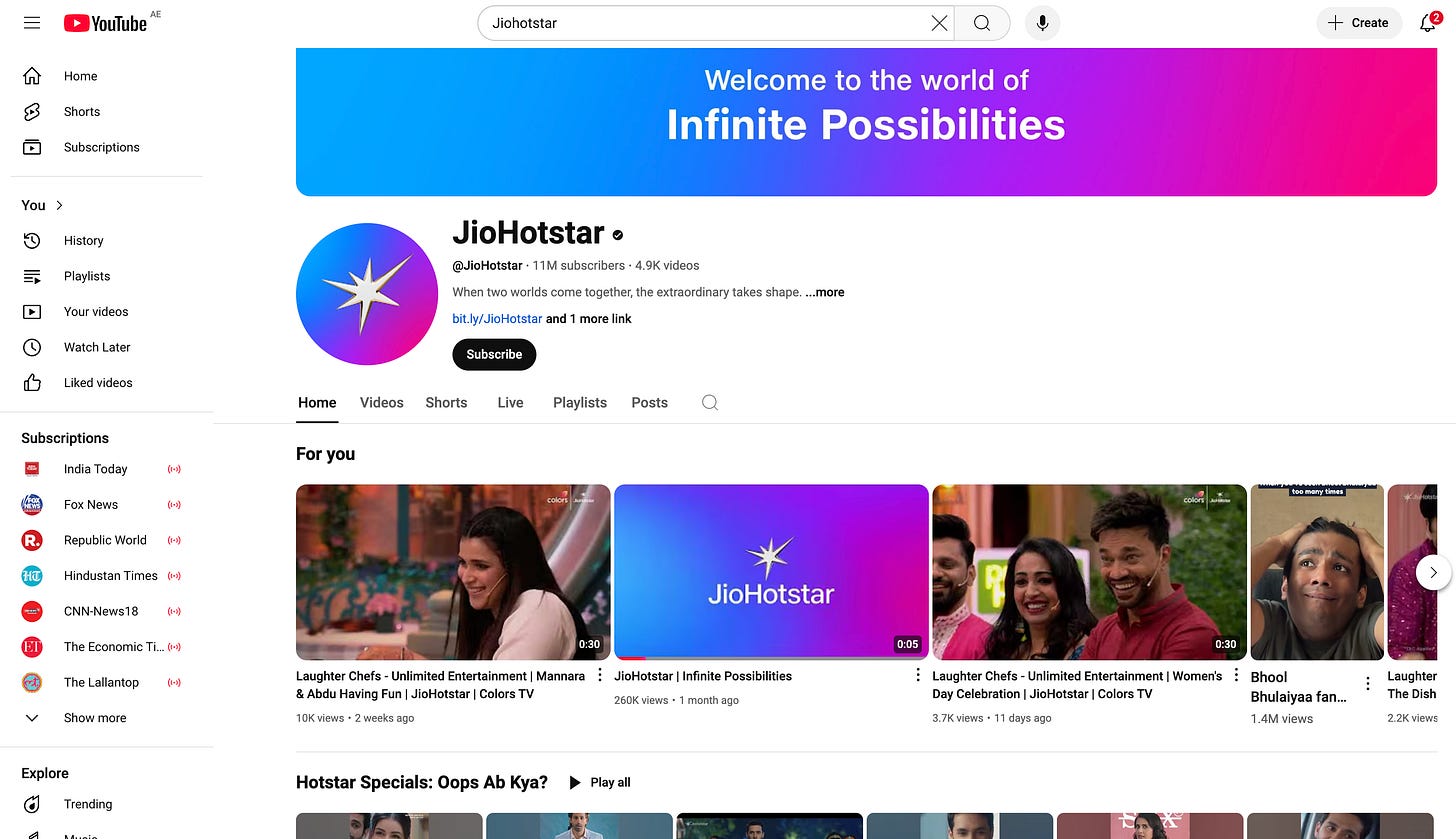
Task: Open the Republic World subscription
Action: (x=107, y=540)
